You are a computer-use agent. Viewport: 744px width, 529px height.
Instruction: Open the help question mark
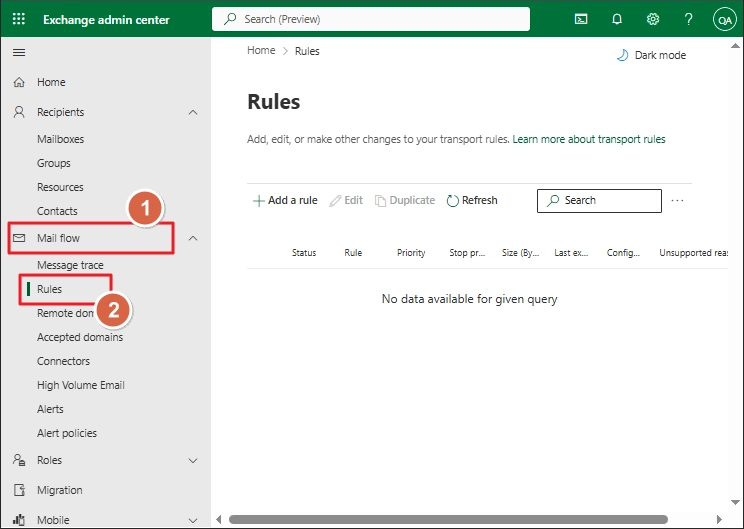pos(688,19)
